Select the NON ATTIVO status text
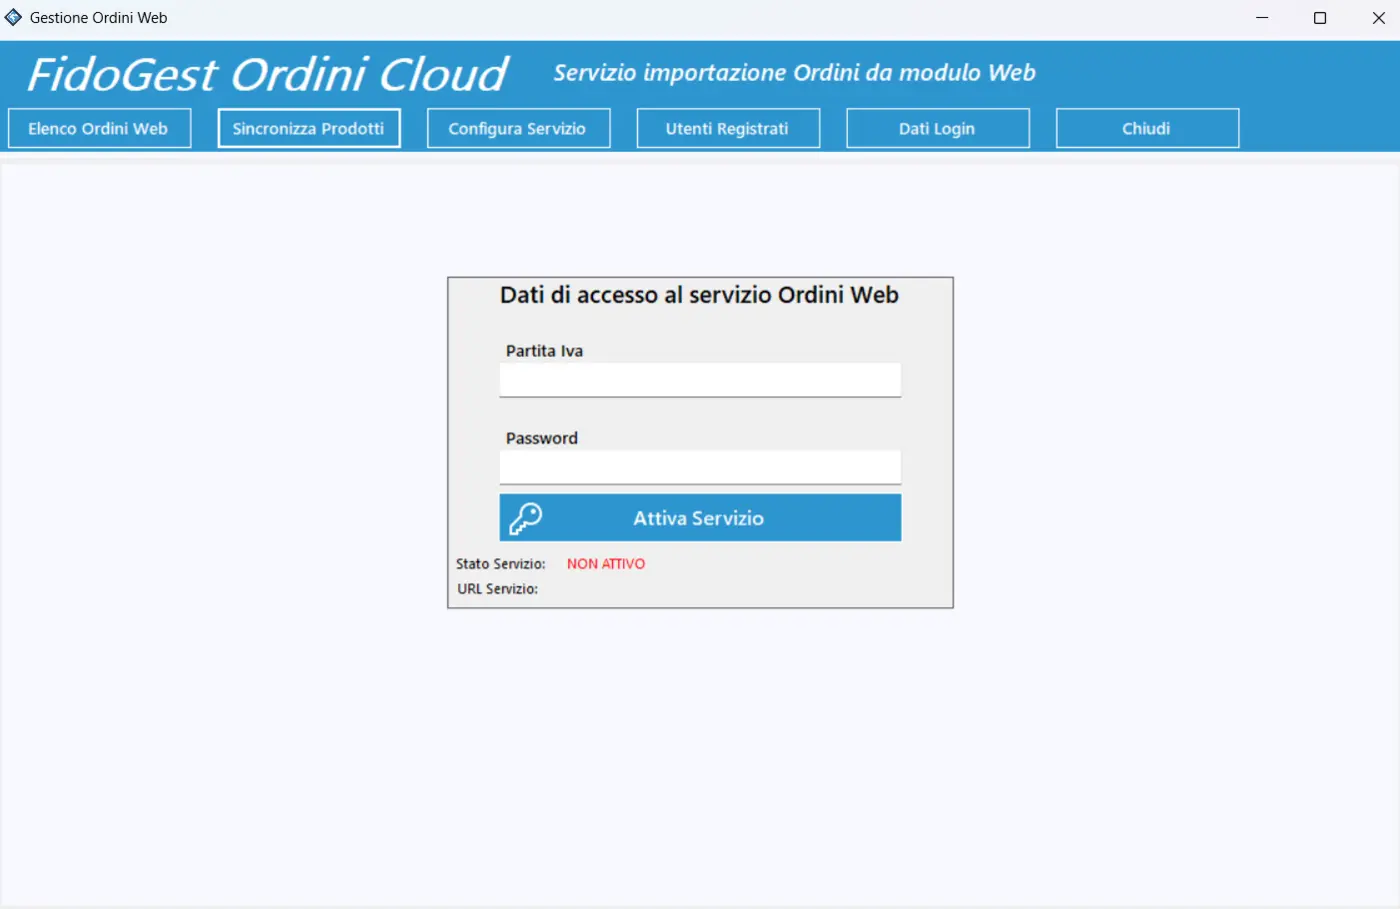Image resolution: width=1400 pixels, height=909 pixels. 606,564
